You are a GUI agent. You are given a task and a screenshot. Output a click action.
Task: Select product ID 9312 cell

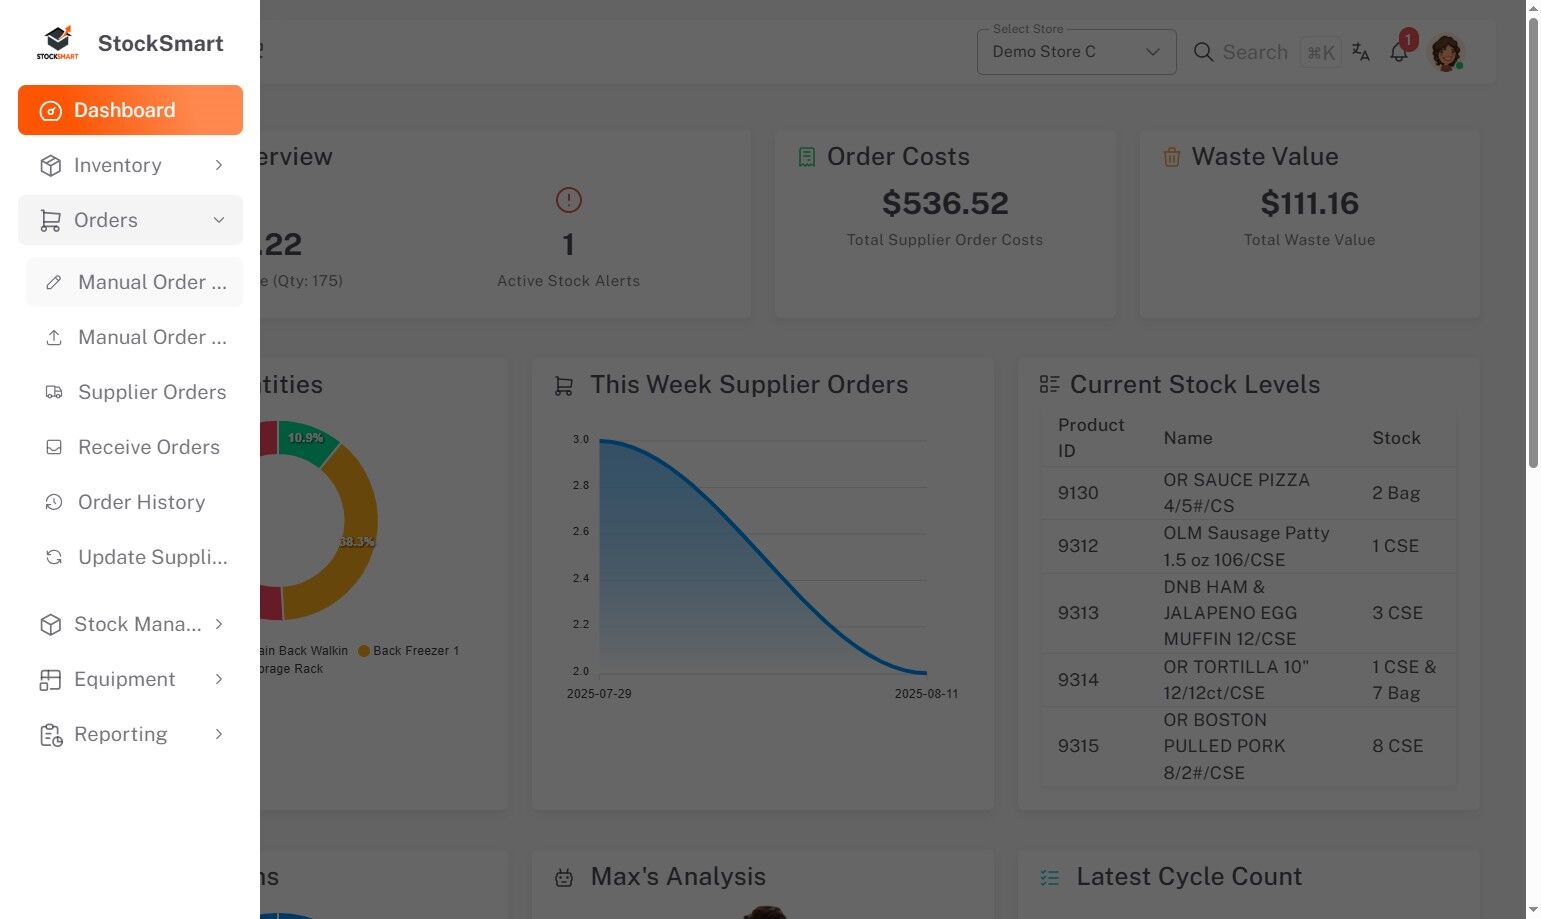(1078, 546)
